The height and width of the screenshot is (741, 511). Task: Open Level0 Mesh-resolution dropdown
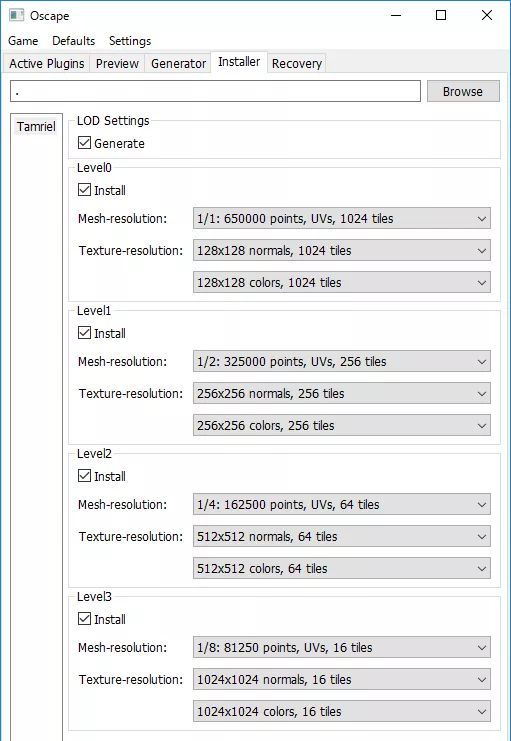point(341,218)
